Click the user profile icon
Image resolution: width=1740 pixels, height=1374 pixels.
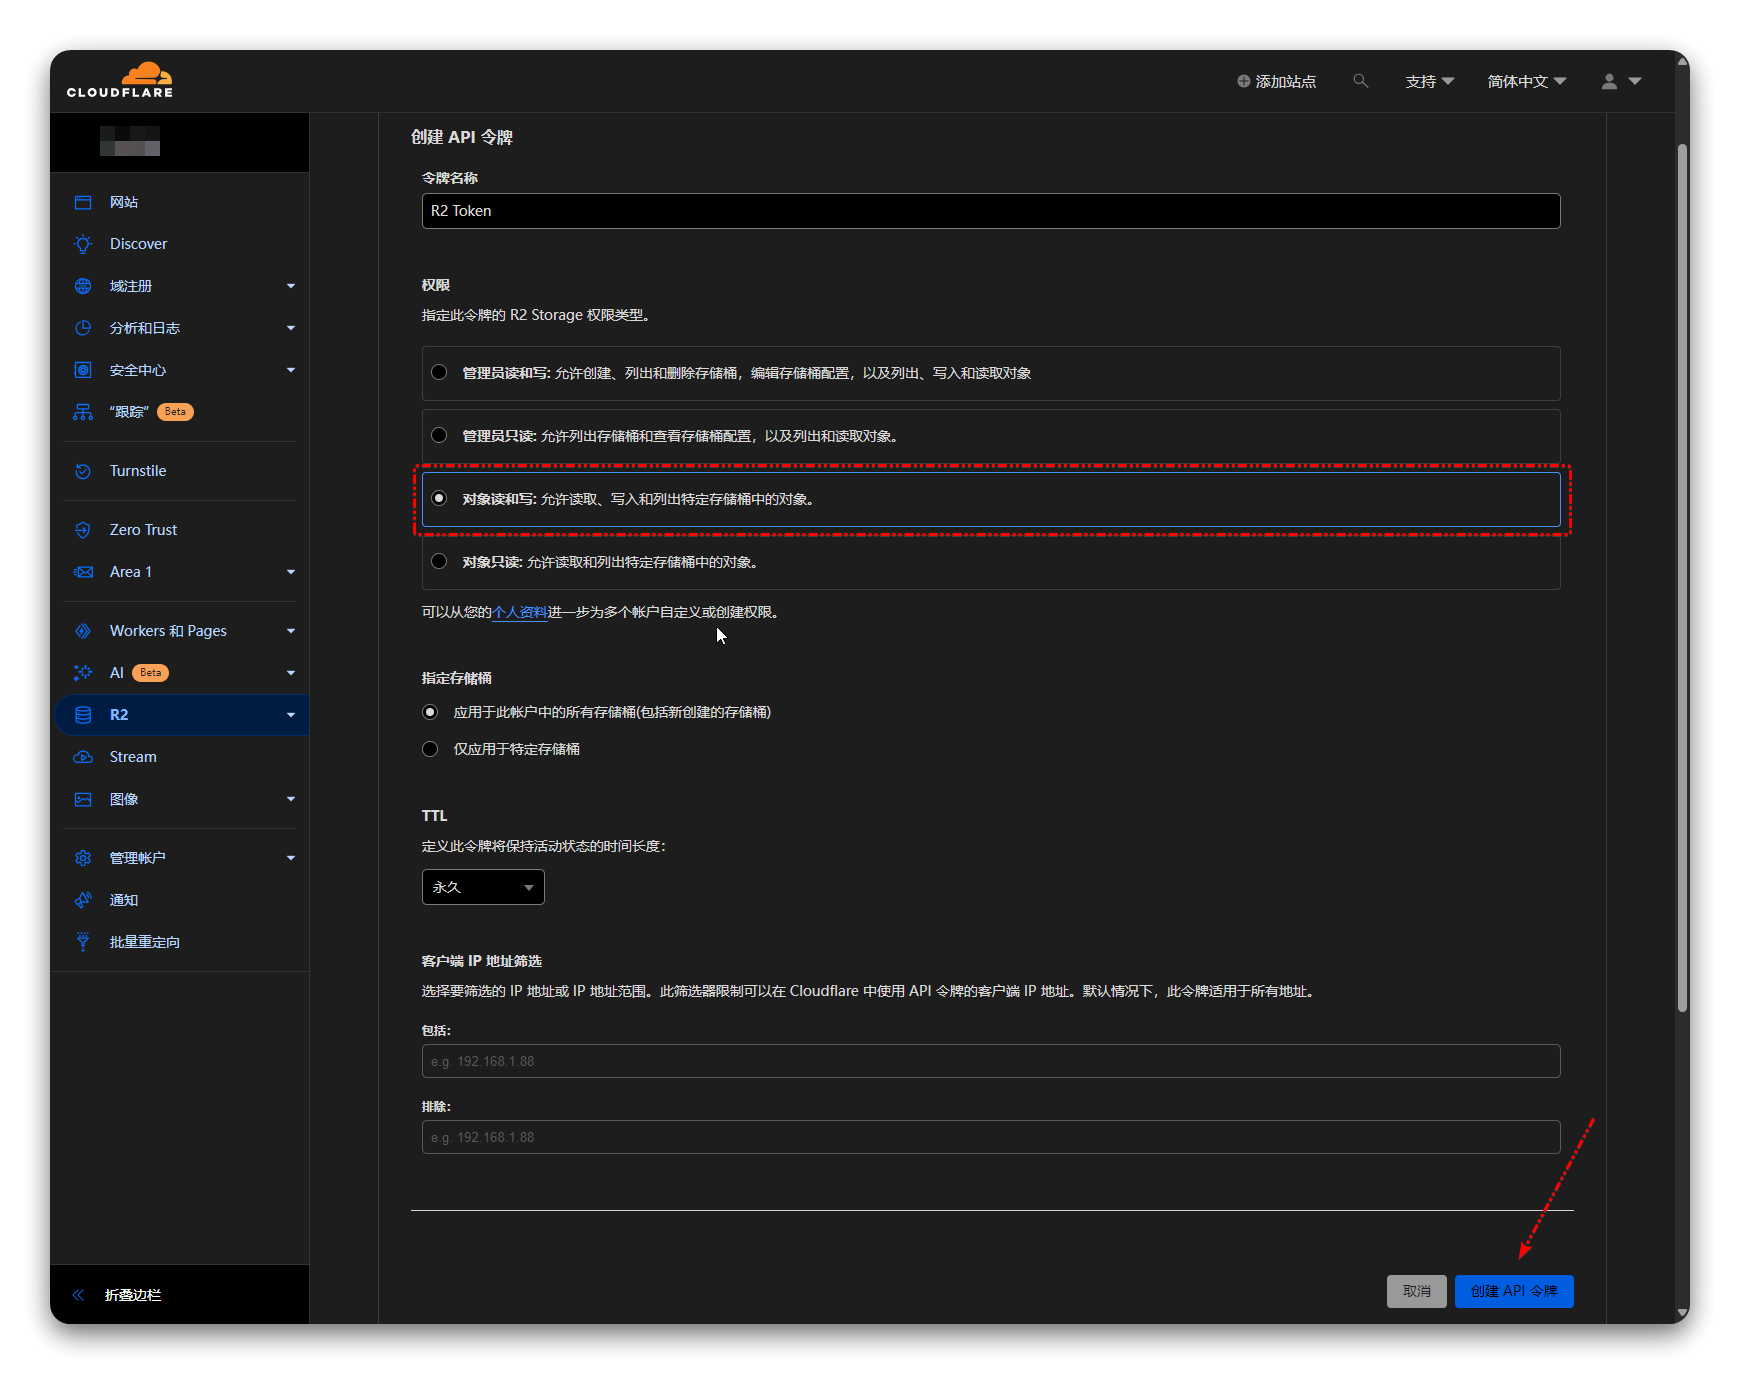point(1609,82)
